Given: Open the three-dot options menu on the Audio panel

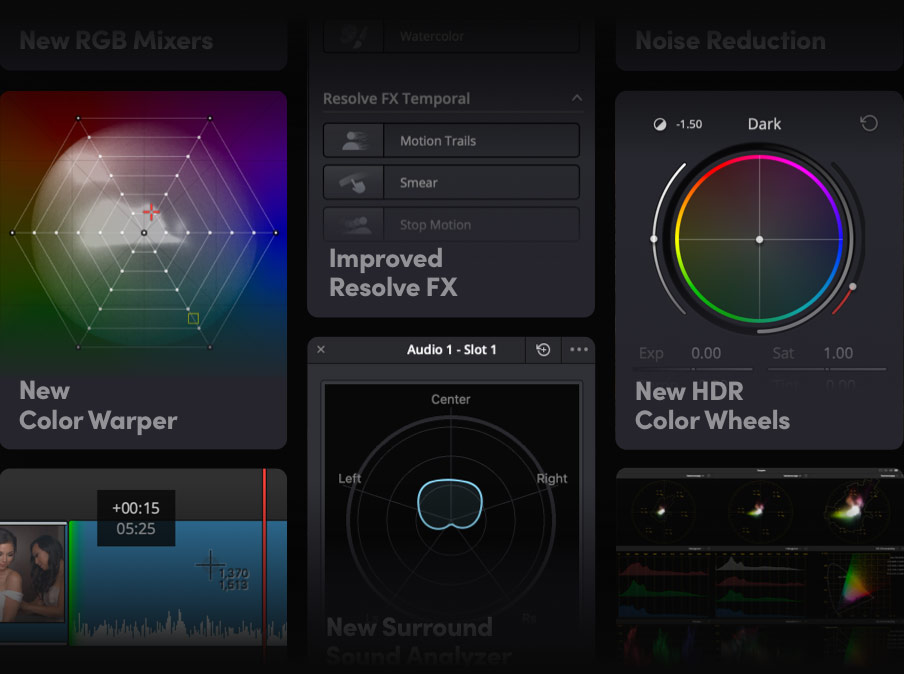Looking at the screenshot, I should pyautogui.click(x=579, y=350).
